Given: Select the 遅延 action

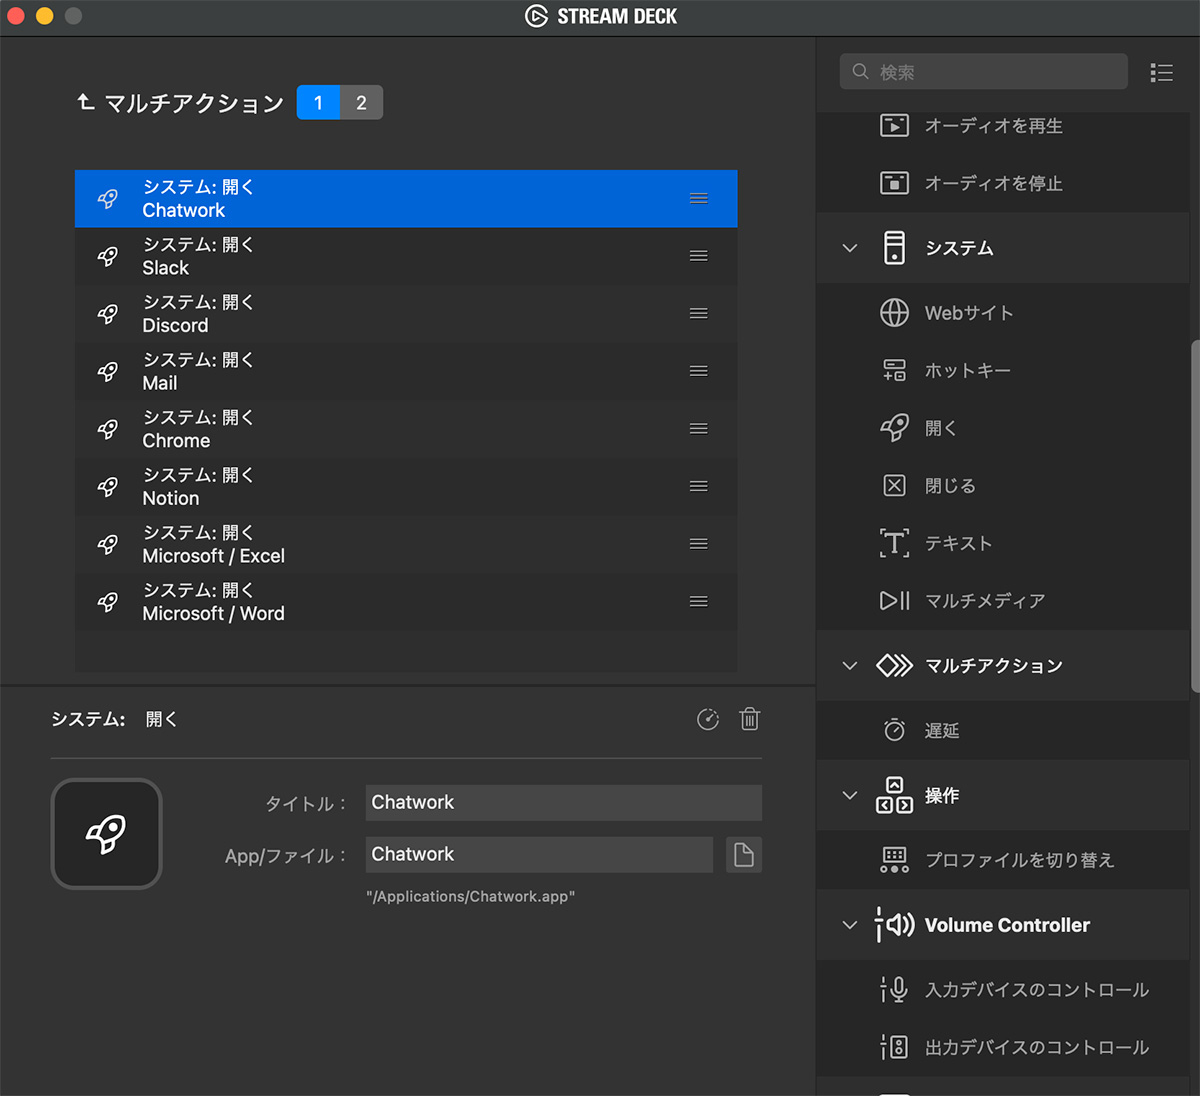Looking at the screenshot, I should pyautogui.click(x=1002, y=730).
